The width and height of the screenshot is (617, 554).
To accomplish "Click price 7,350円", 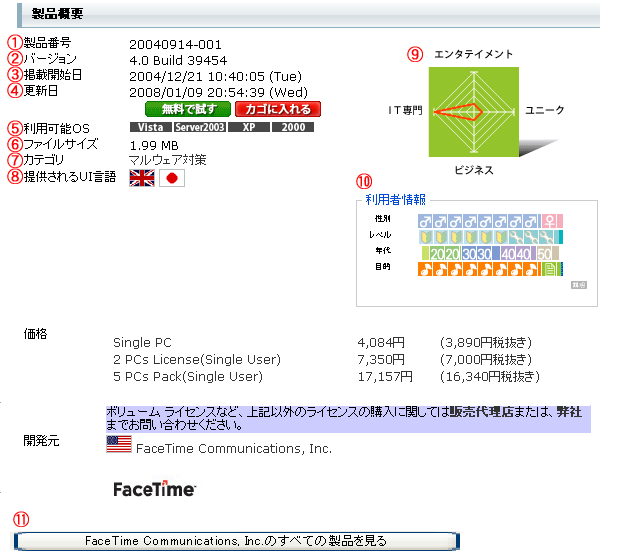I will (381, 360).
